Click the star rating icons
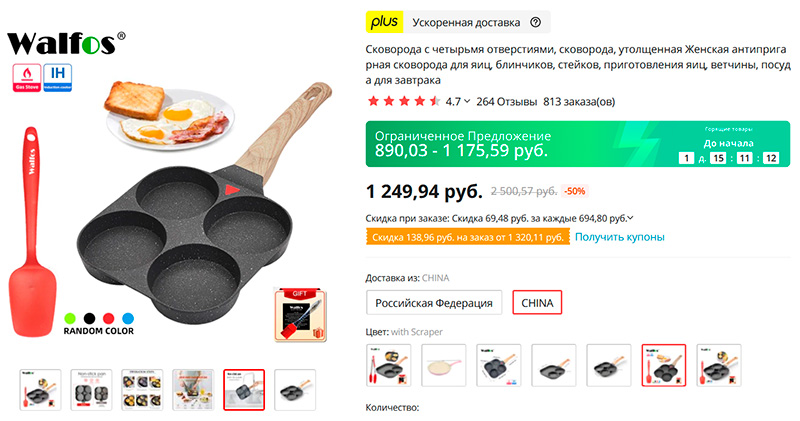This screenshot has width=800, height=421. pos(404,102)
